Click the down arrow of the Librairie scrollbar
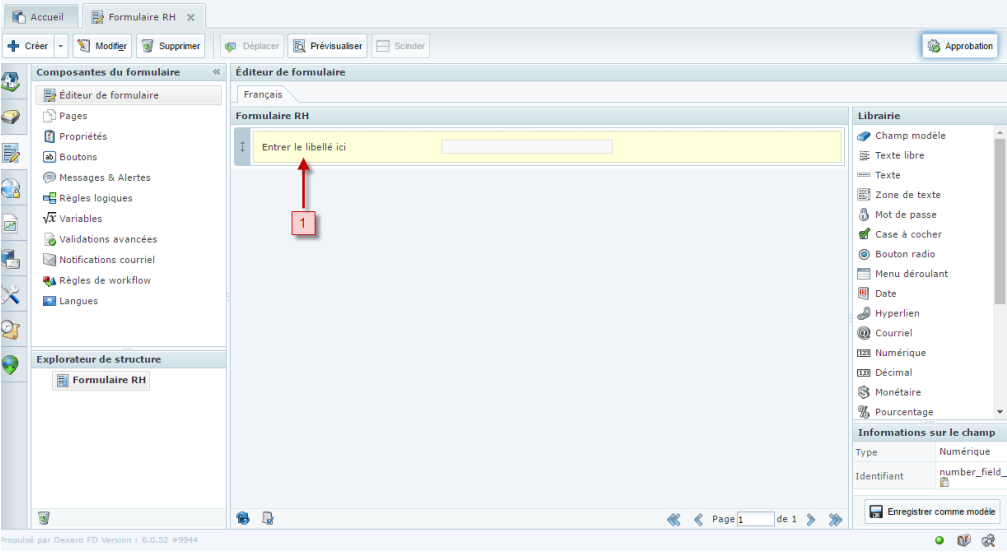Screen dimensions: 1007x552 pyautogui.click(x=1000, y=411)
